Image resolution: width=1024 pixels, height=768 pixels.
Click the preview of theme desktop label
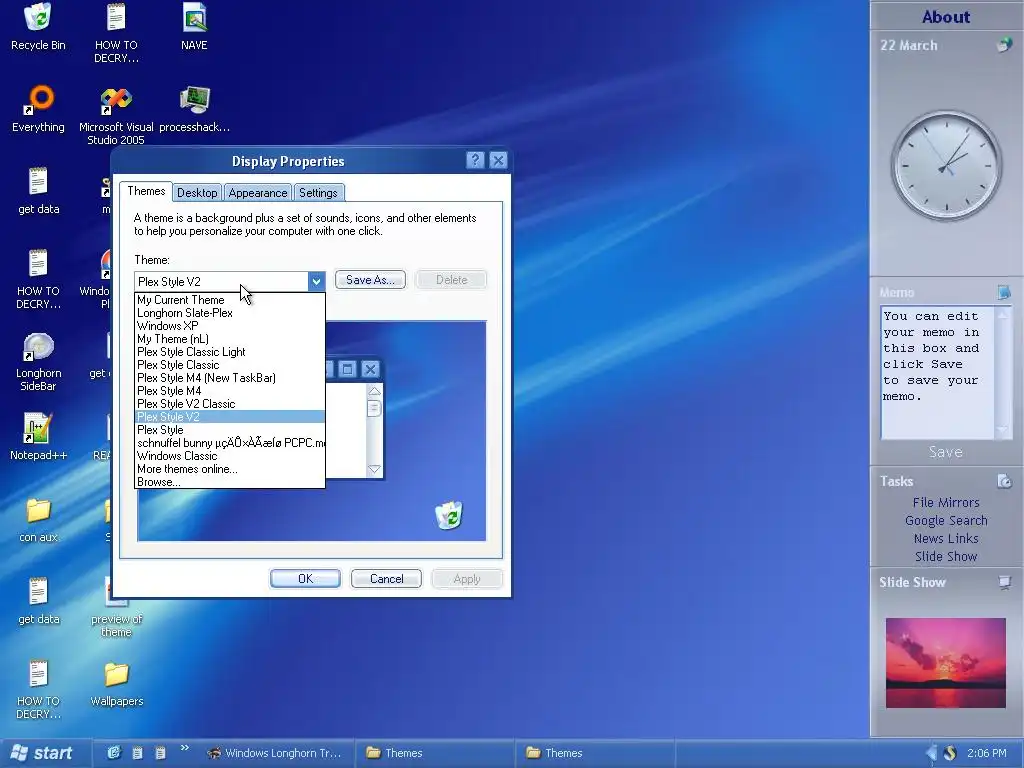click(116, 626)
